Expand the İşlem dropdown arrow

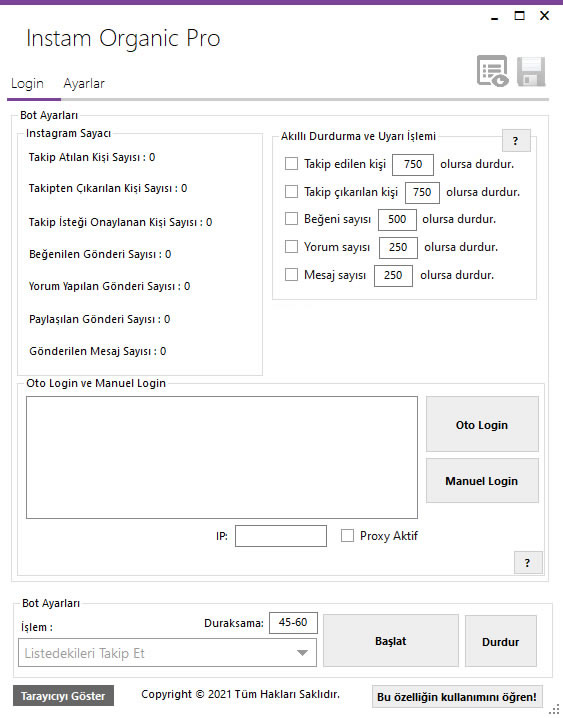click(x=302, y=653)
